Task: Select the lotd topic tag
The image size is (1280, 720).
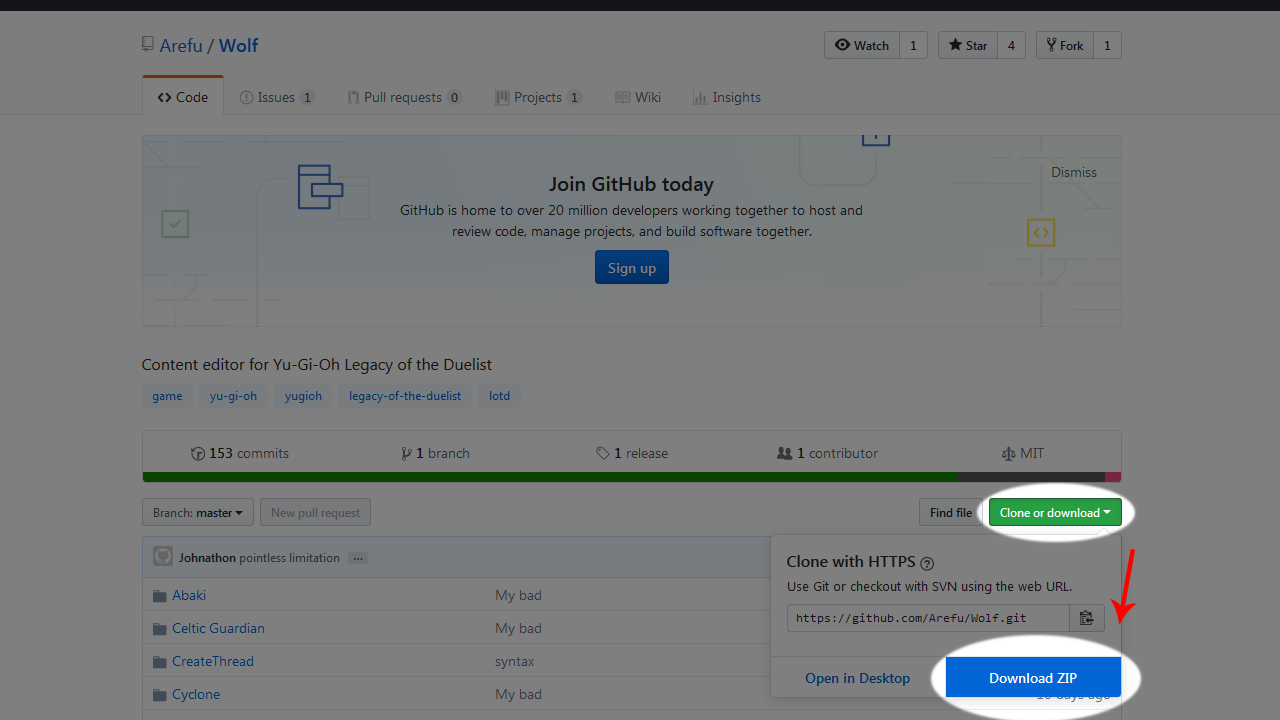Action: click(x=499, y=396)
